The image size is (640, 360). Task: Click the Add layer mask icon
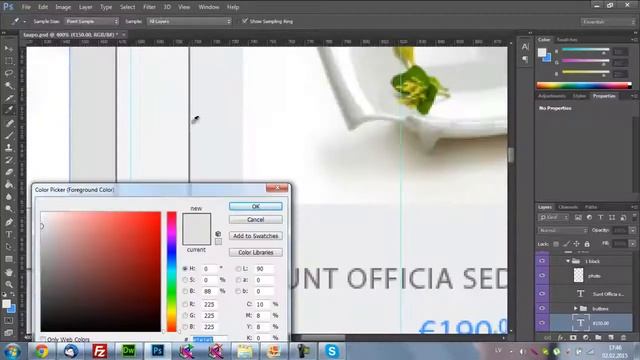(x=573, y=338)
